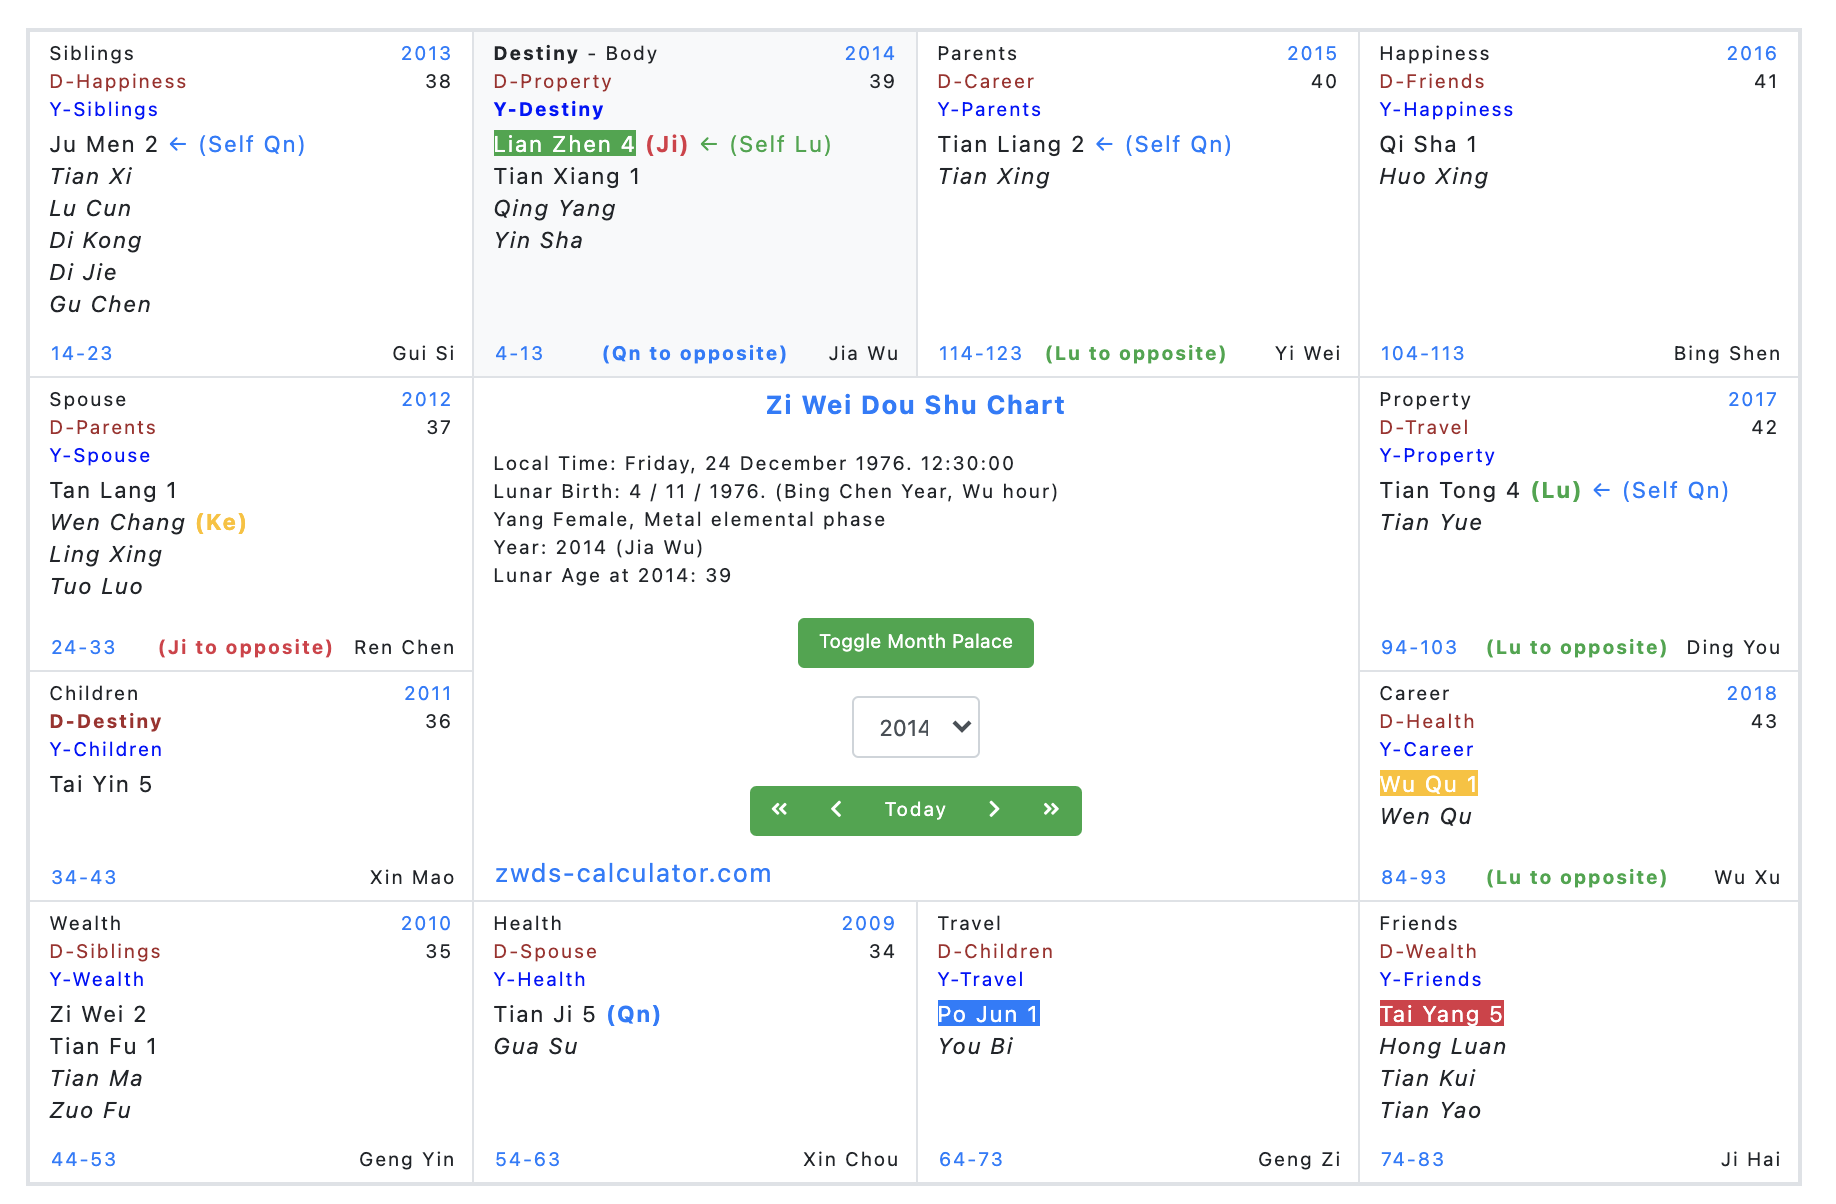This screenshot has width=1836, height=1204.
Task: Select the 34-43 decade in Children palace
Action: (x=84, y=877)
